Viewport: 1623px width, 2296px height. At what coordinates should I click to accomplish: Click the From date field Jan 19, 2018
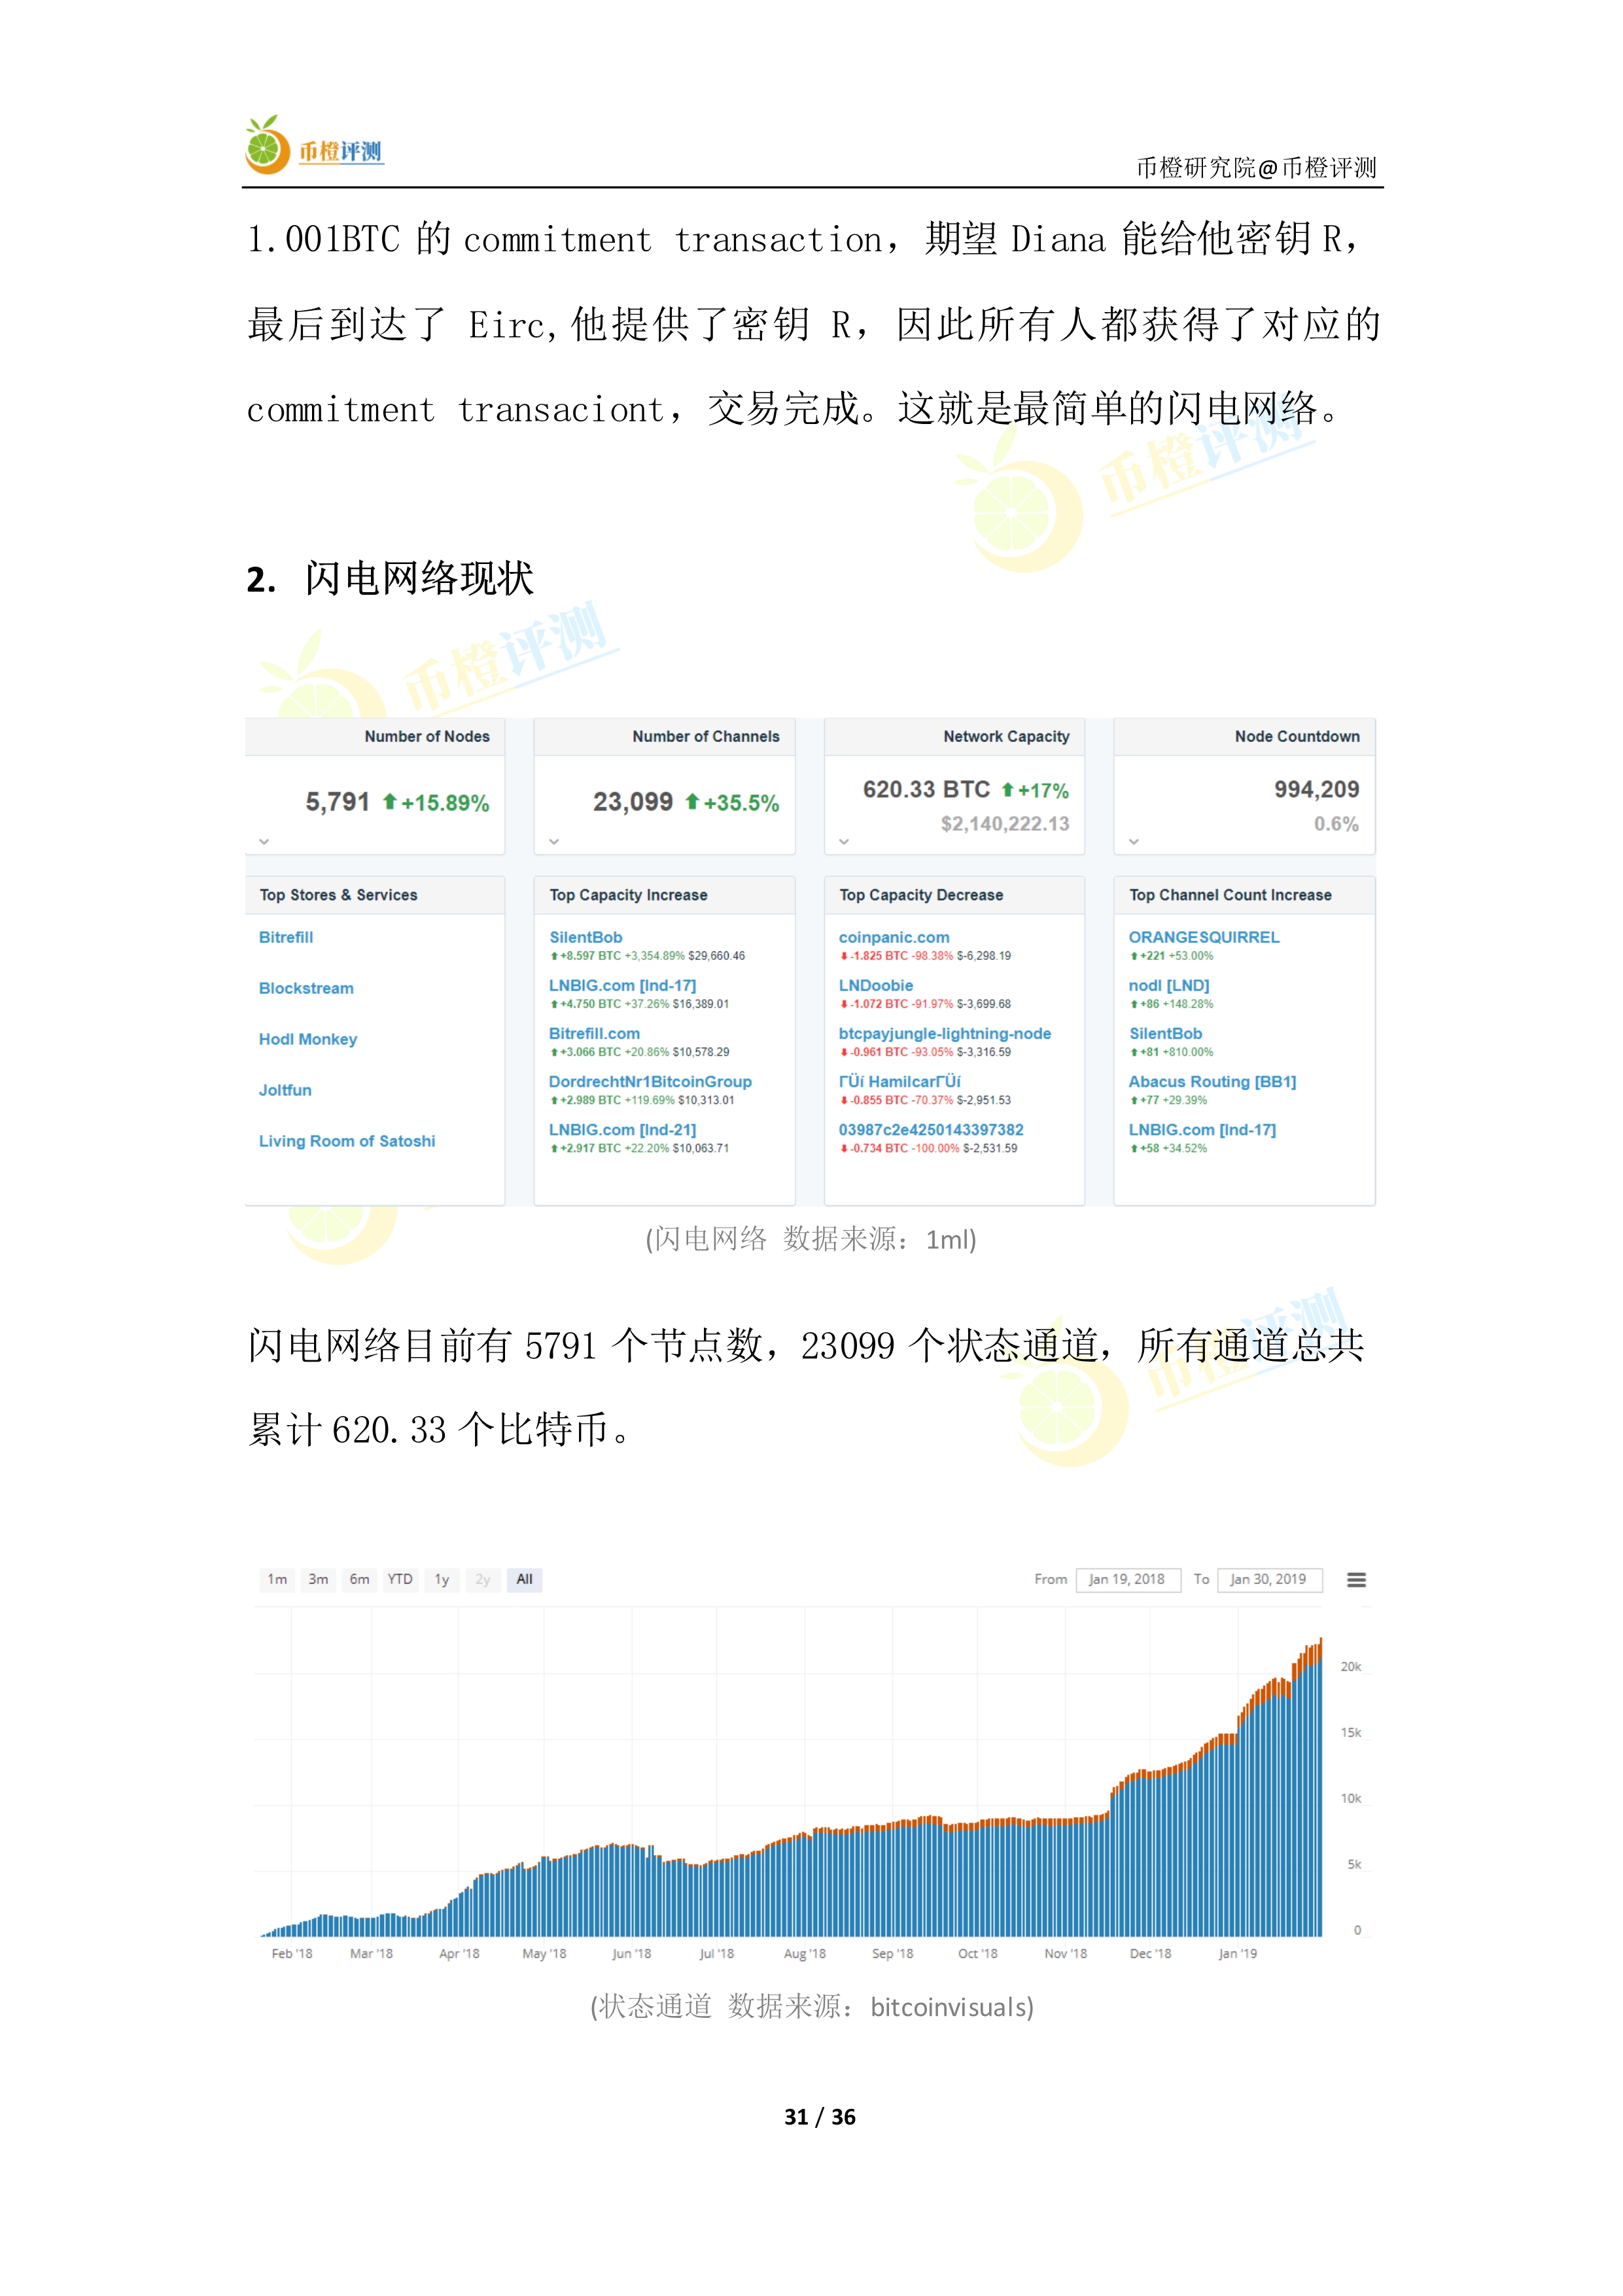(x=1127, y=1579)
